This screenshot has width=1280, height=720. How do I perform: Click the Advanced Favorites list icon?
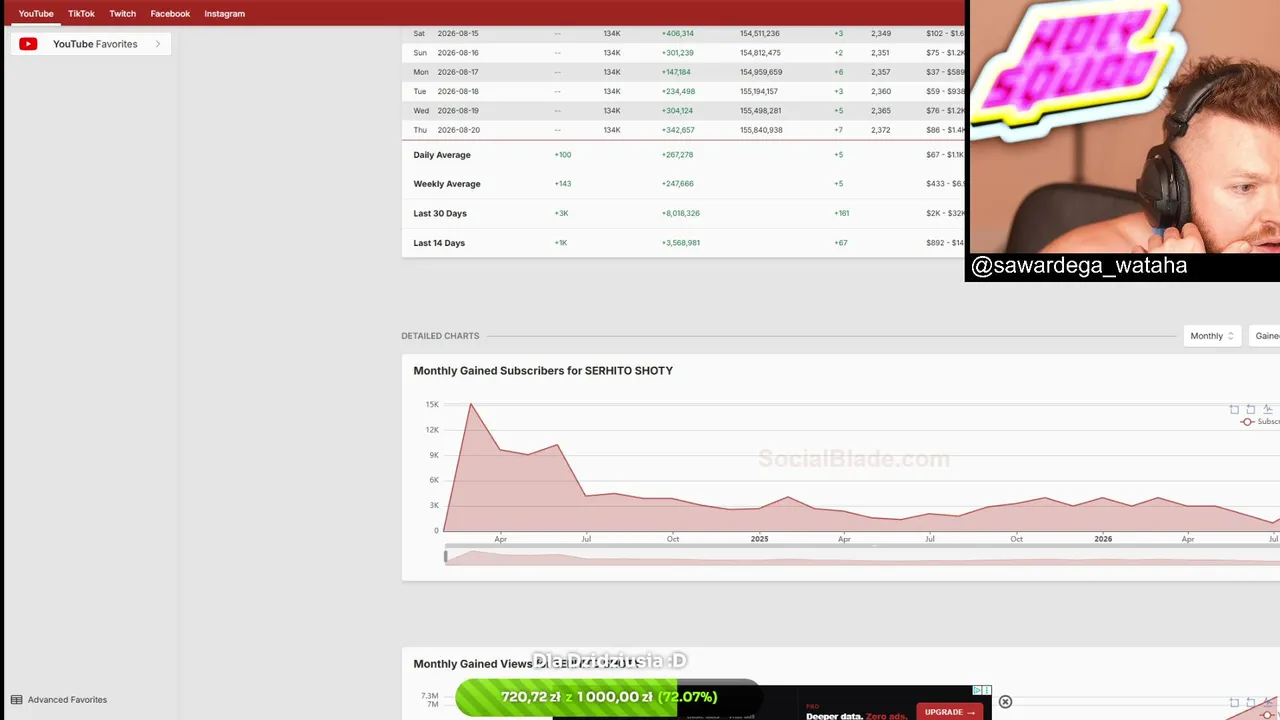16,700
